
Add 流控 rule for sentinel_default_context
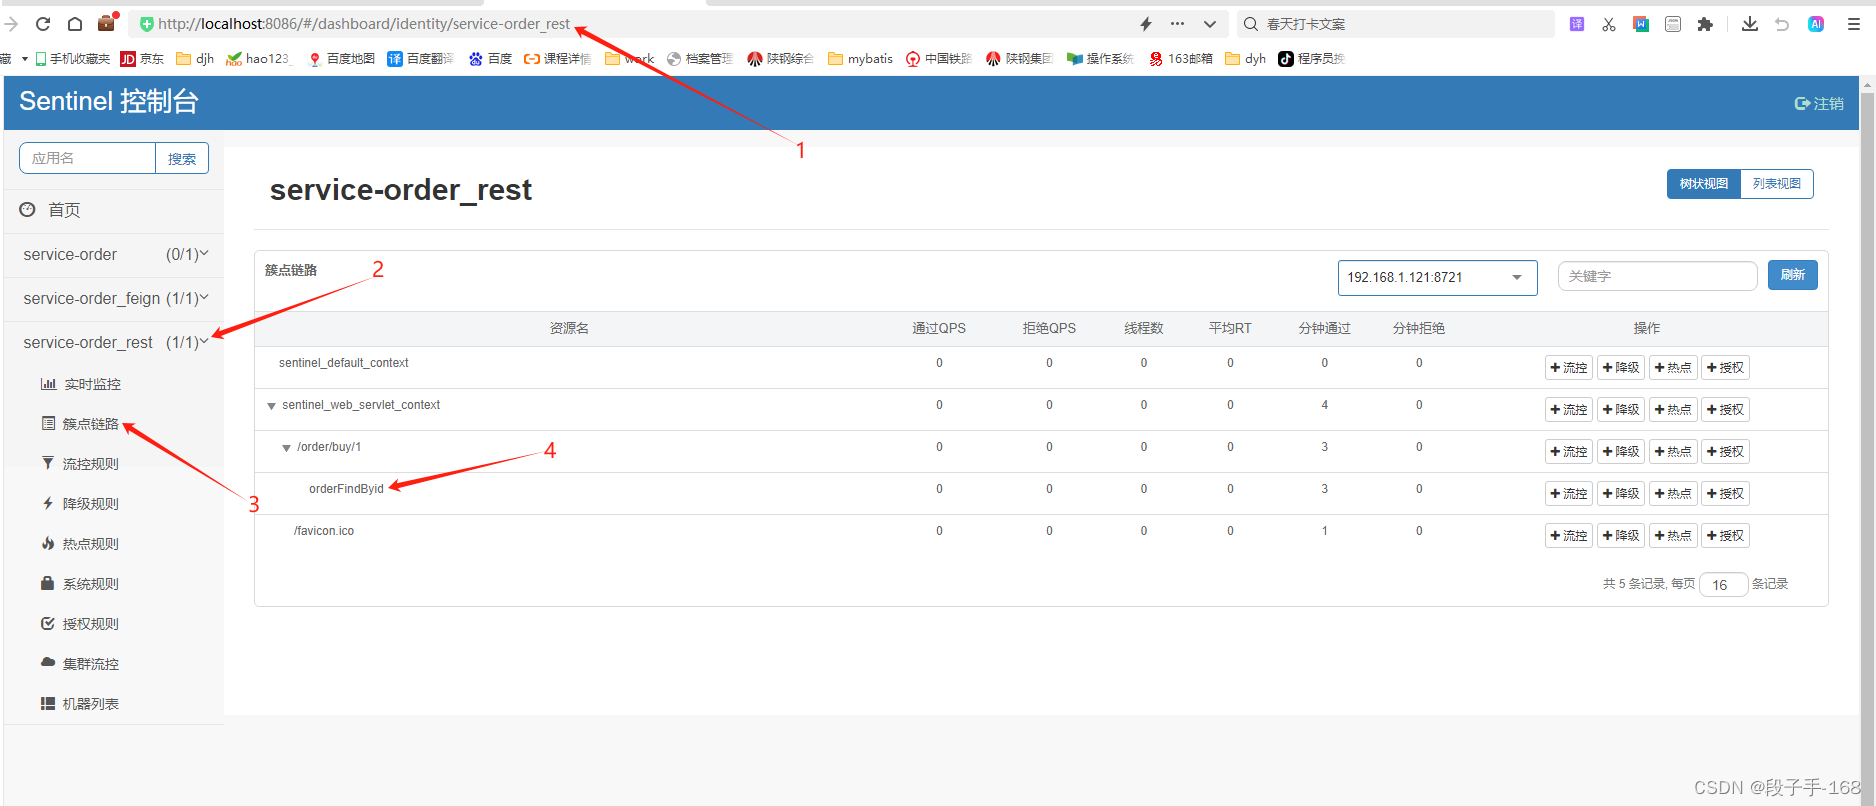point(1569,368)
